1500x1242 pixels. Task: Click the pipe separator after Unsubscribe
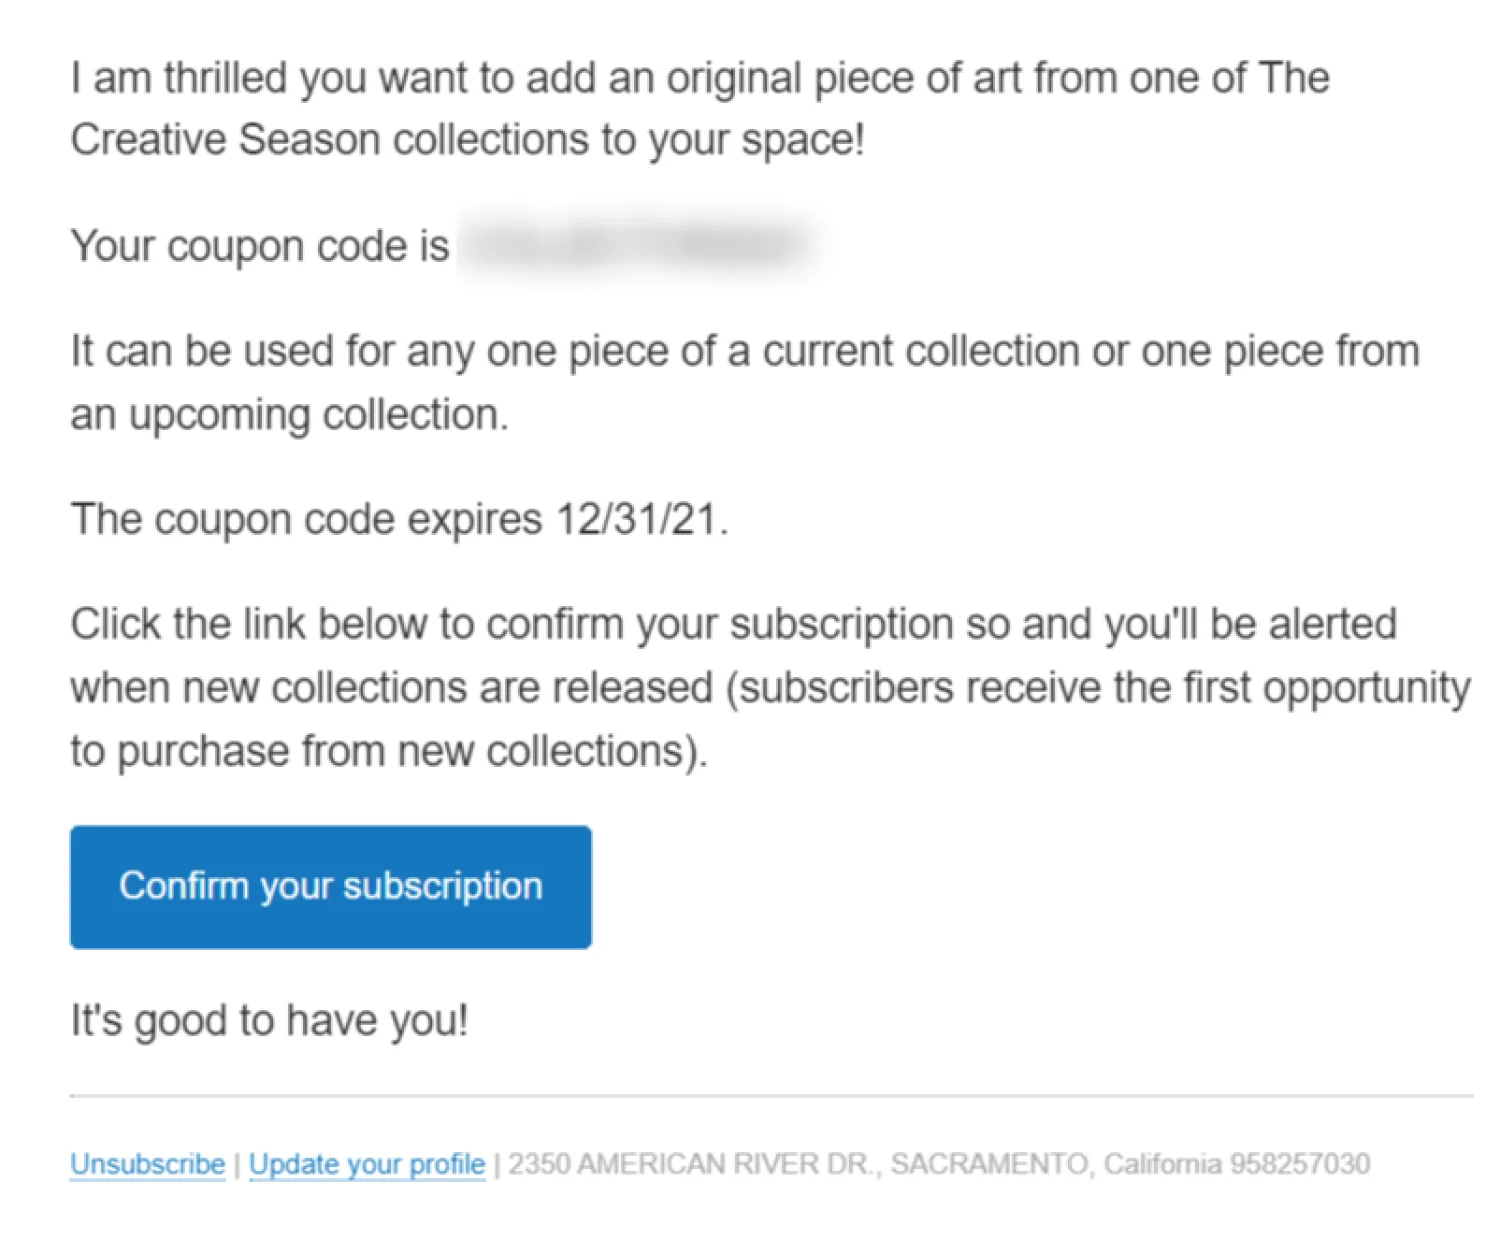[237, 1165]
